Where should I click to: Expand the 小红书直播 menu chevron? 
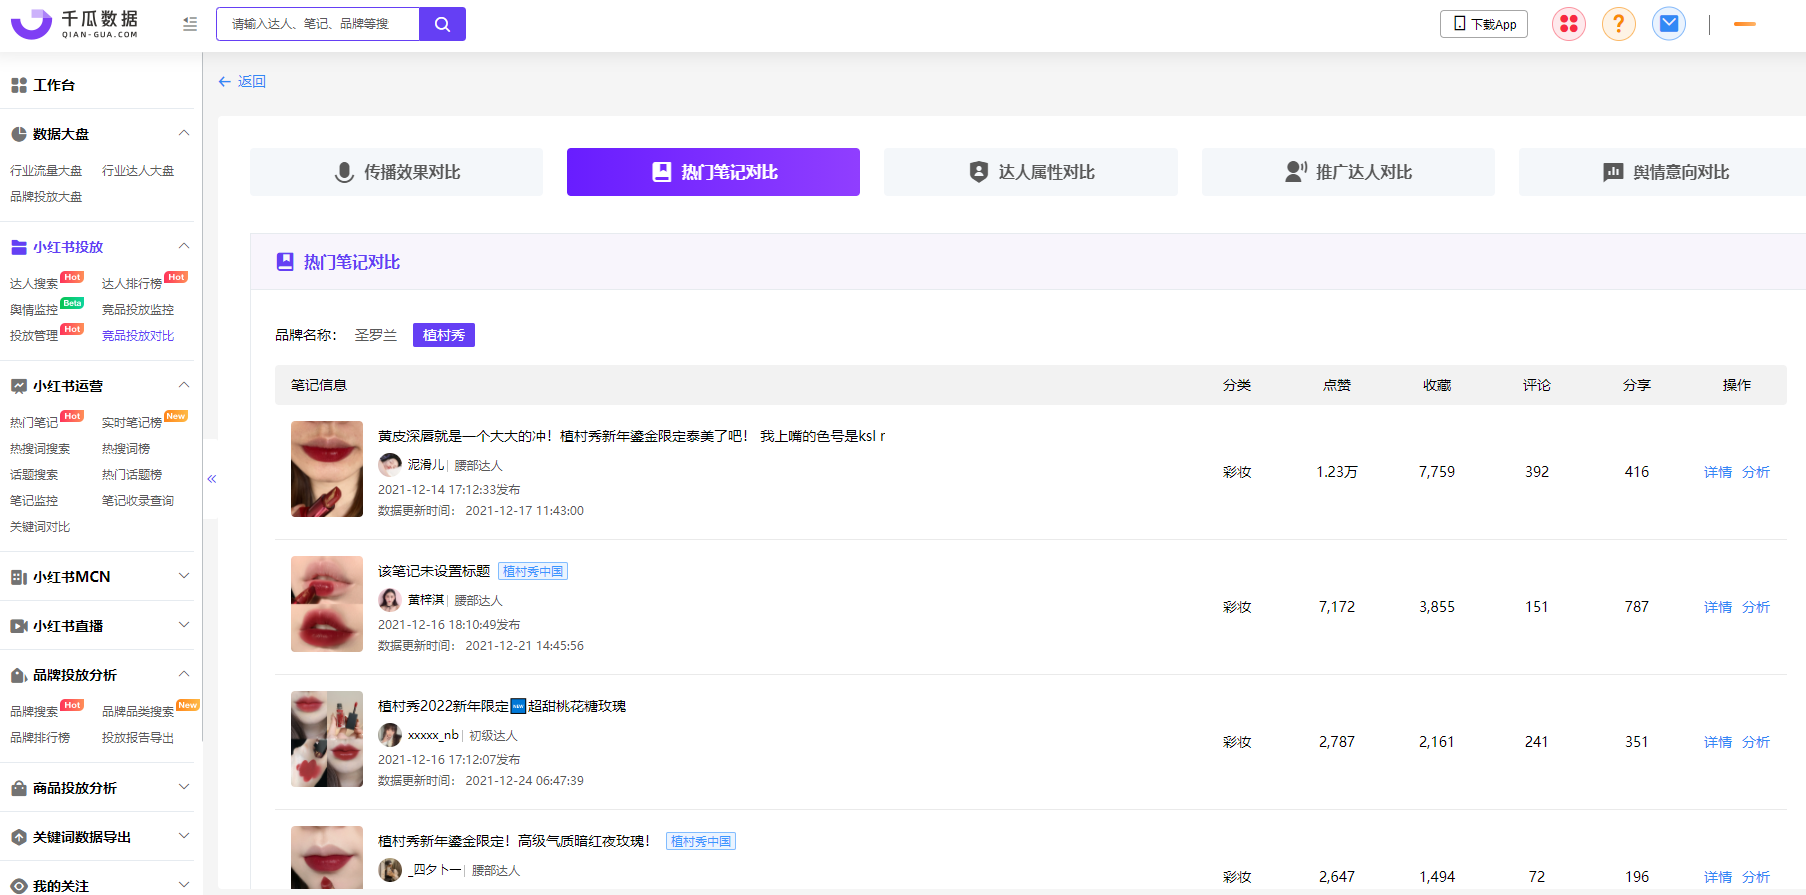(x=184, y=625)
